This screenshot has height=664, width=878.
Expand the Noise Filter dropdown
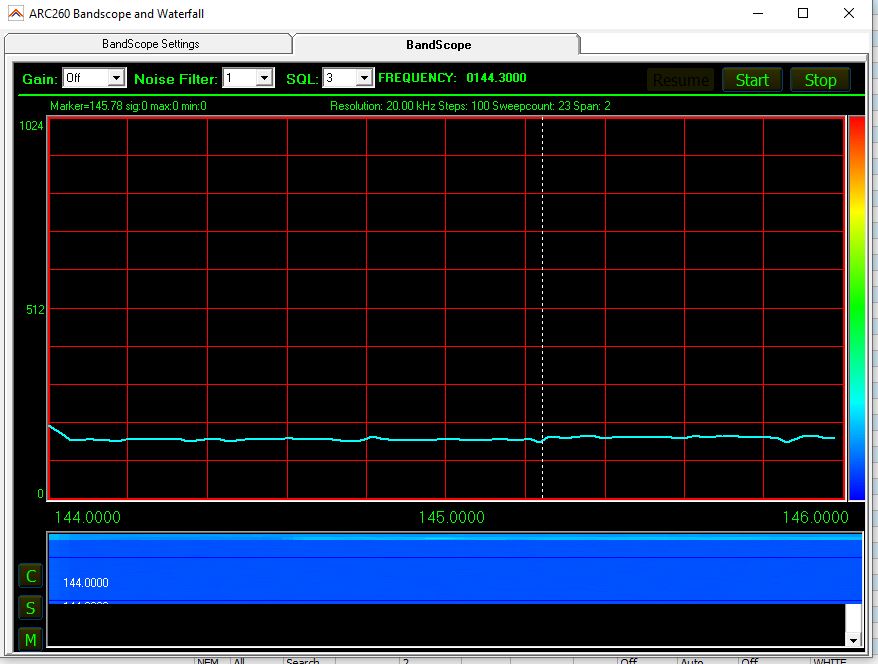click(264, 78)
